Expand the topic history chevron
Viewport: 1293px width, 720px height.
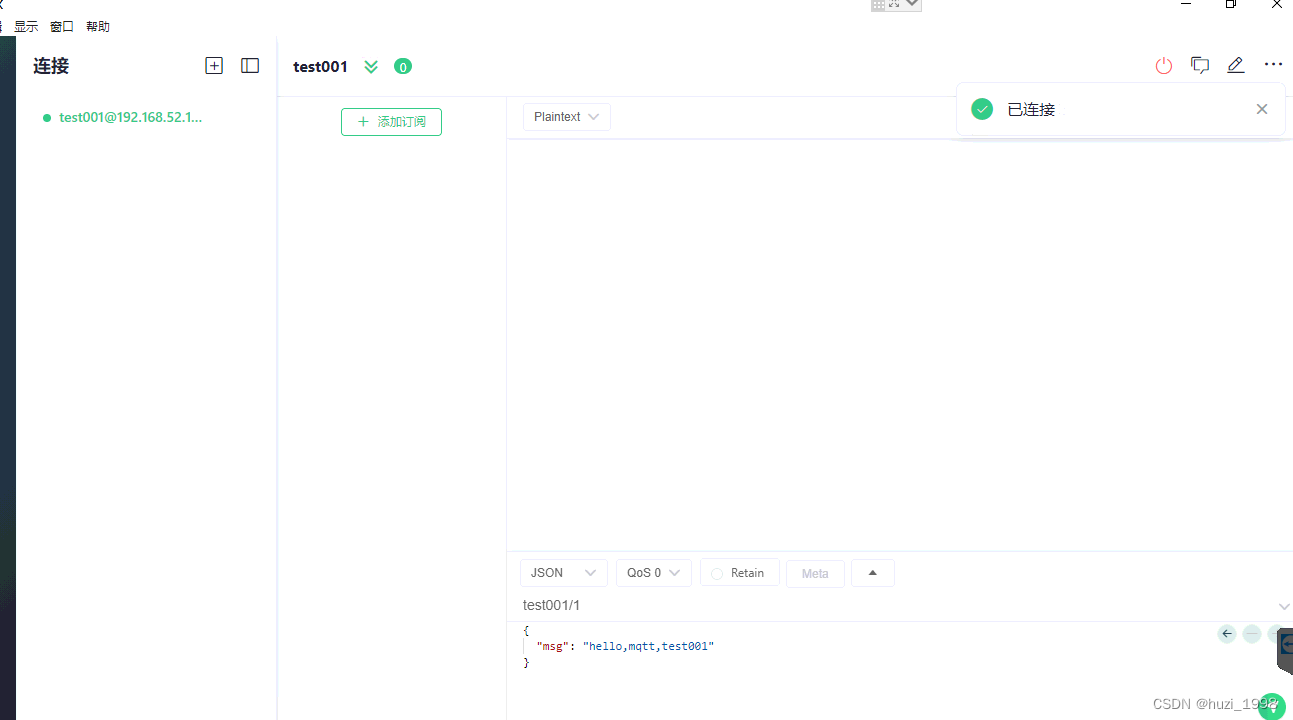pyautogui.click(x=1284, y=606)
